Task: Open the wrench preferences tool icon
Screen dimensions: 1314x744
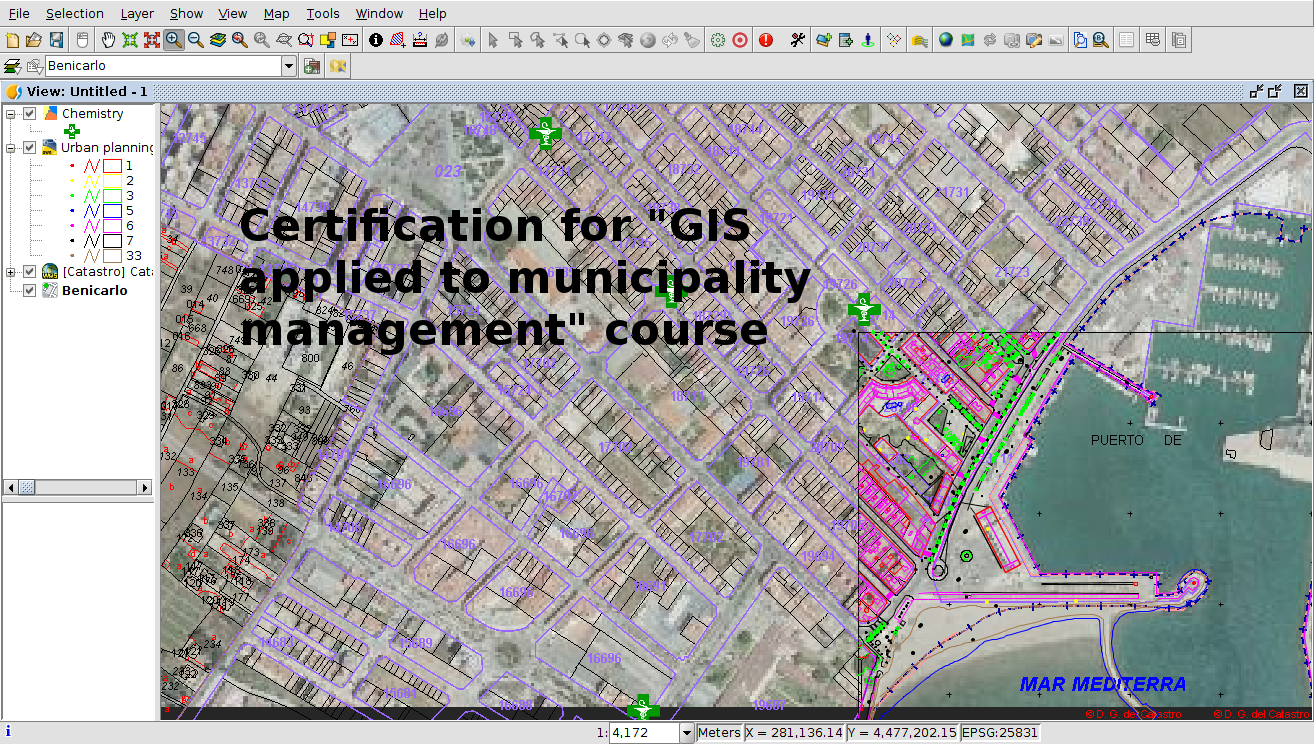Action: [798, 40]
